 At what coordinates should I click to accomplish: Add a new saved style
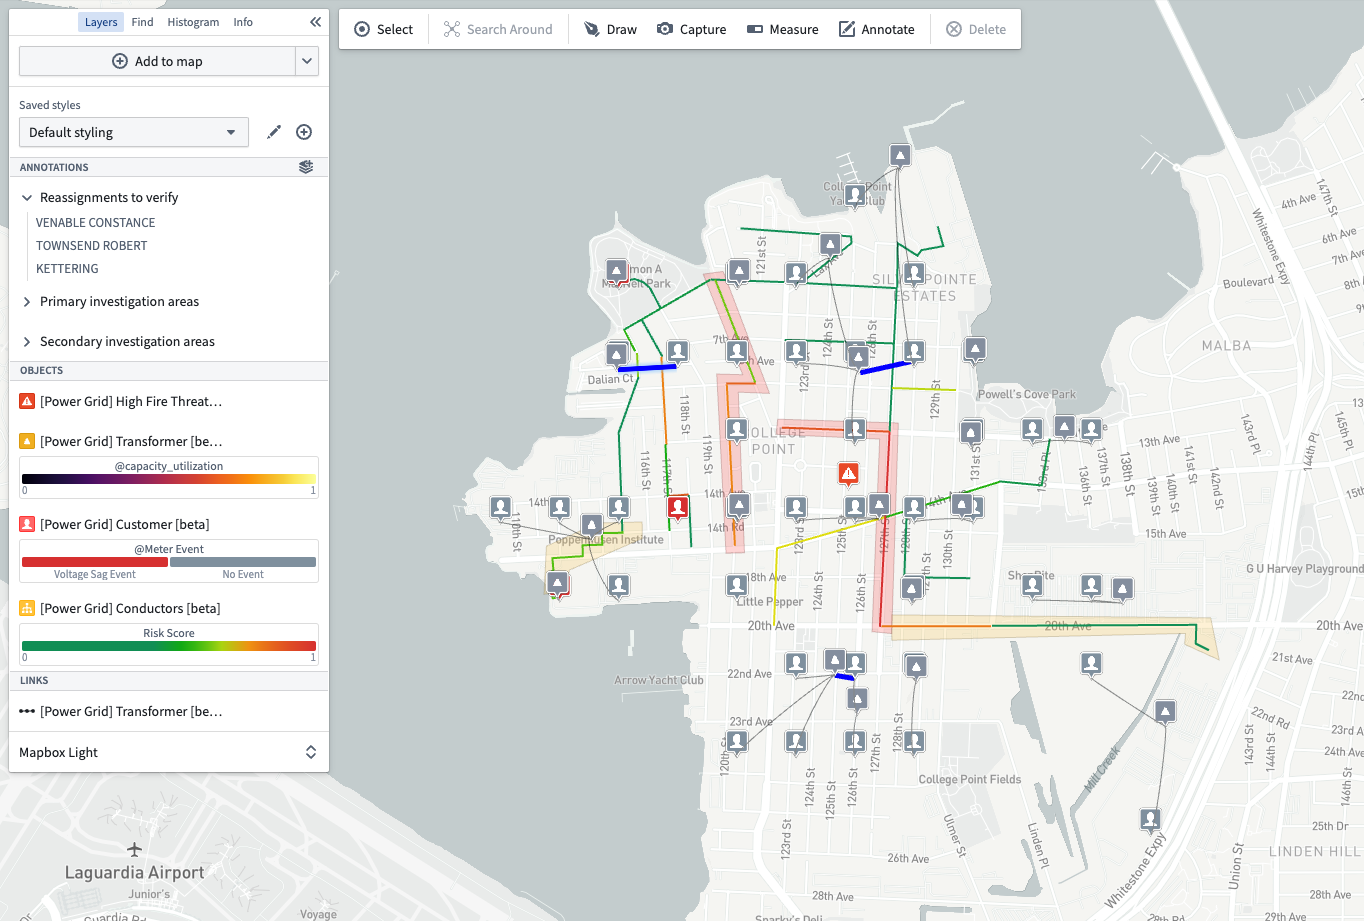(x=304, y=132)
